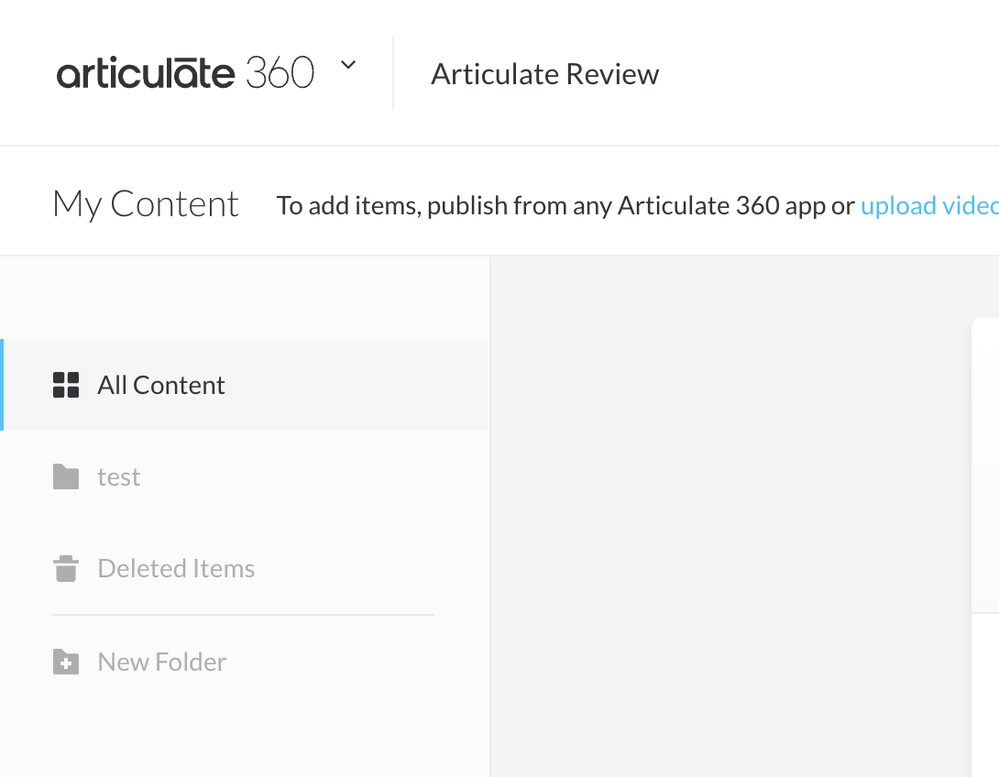Click the divider line above New Folder
Viewport: 999px width, 777px height.
[243, 615]
